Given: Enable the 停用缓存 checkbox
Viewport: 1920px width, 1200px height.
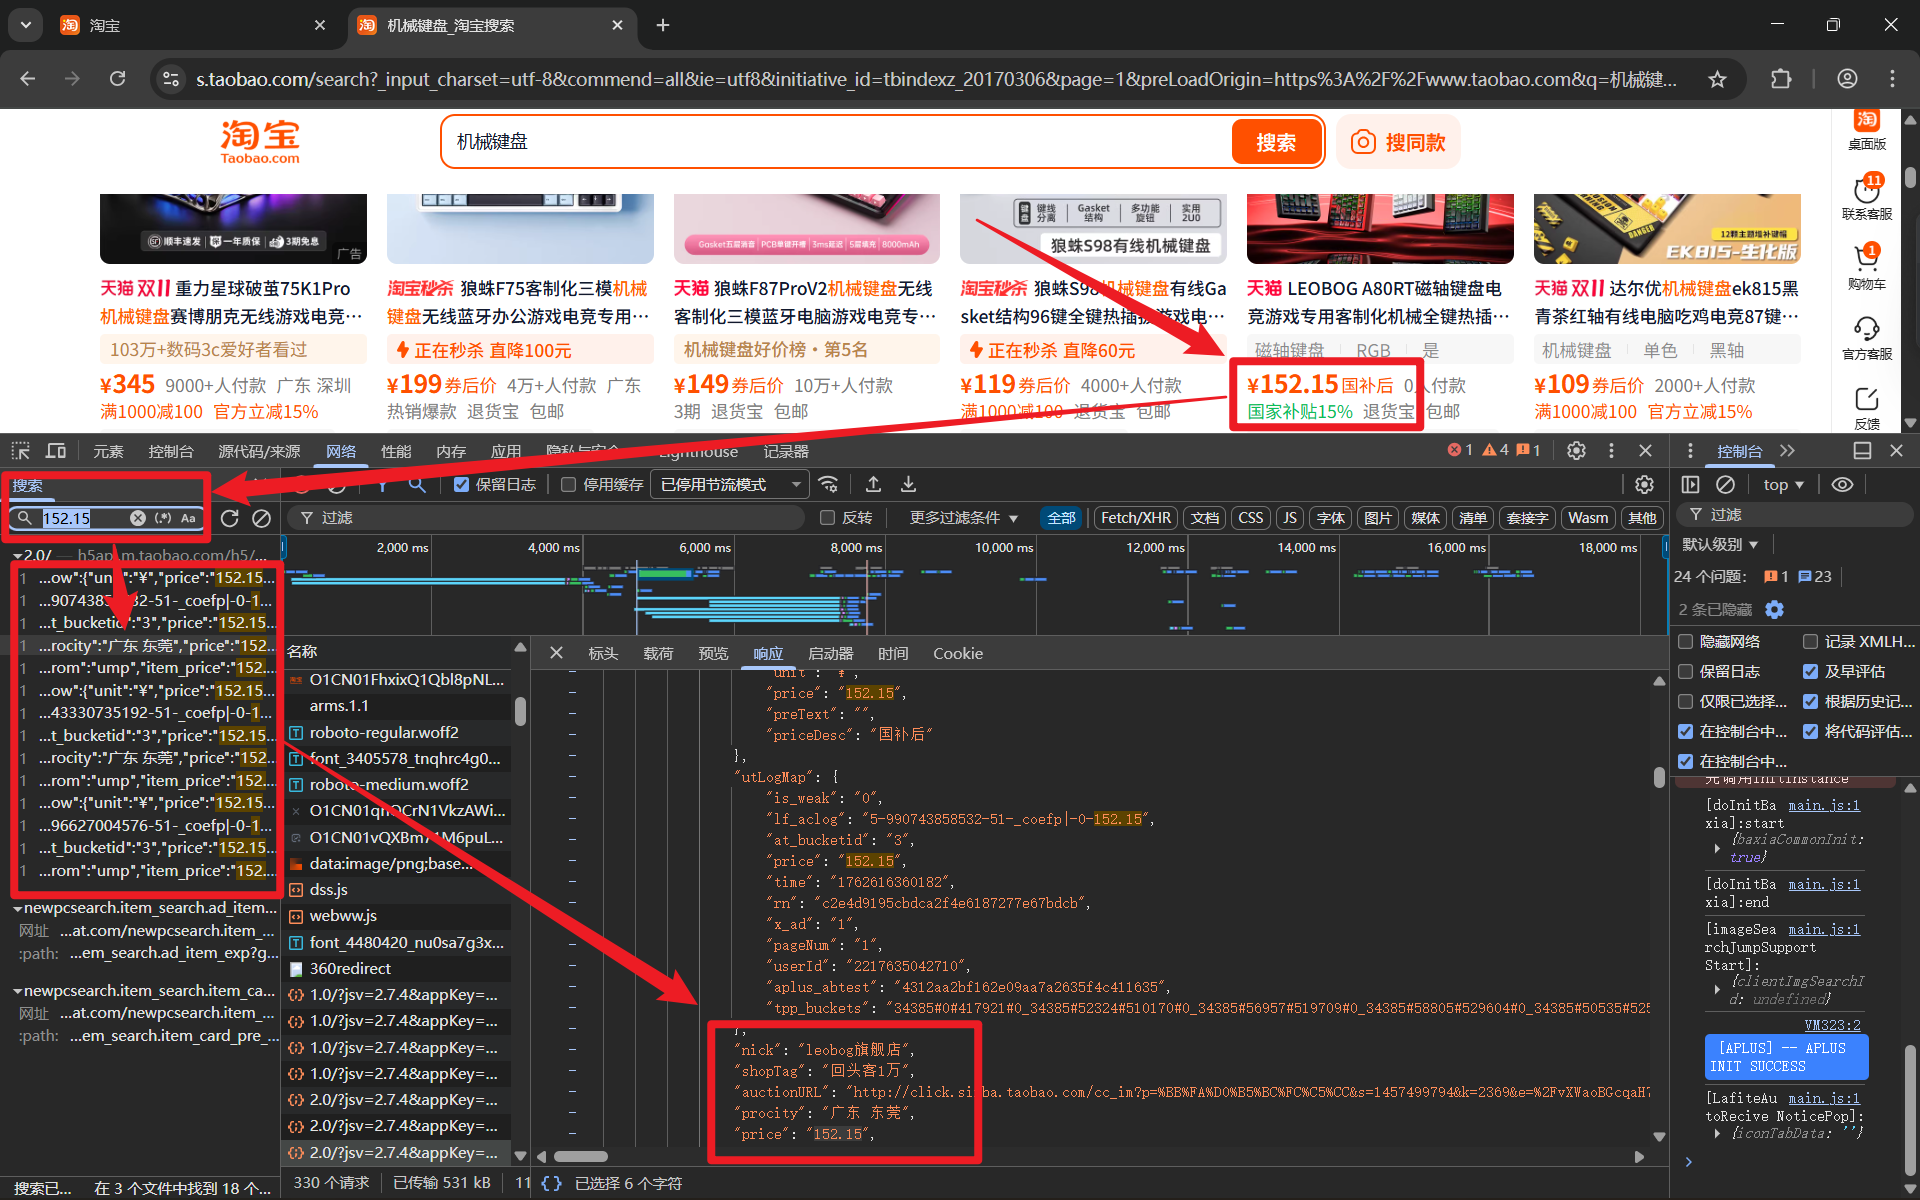Looking at the screenshot, I should [x=568, y=485].
